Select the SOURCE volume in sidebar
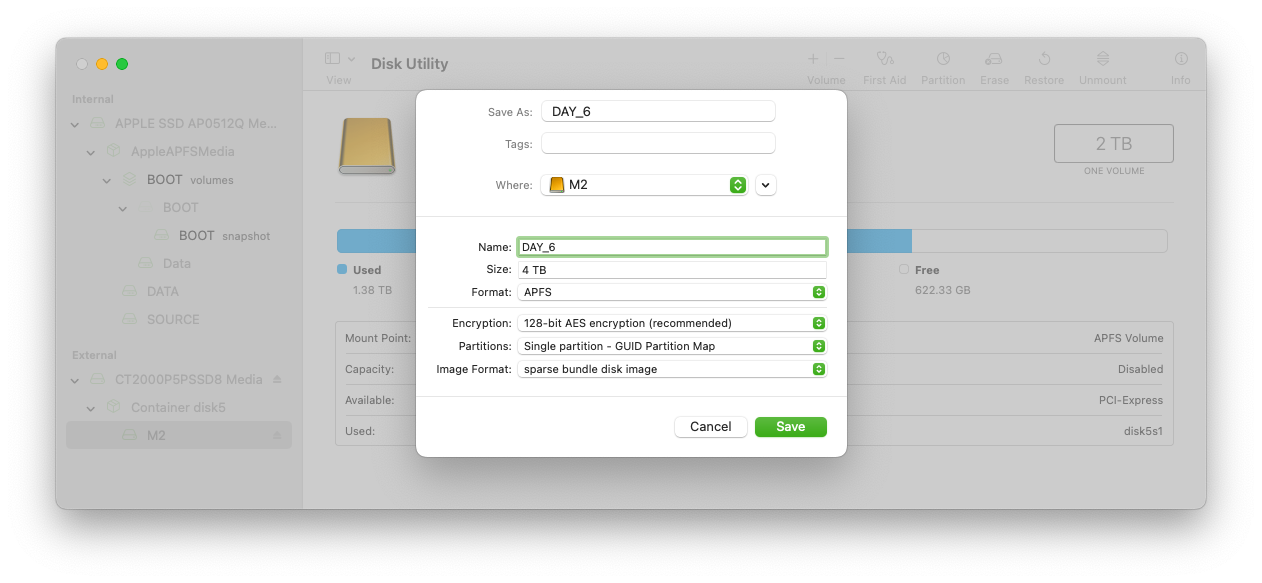1262x583 pixels. (179, 320)
